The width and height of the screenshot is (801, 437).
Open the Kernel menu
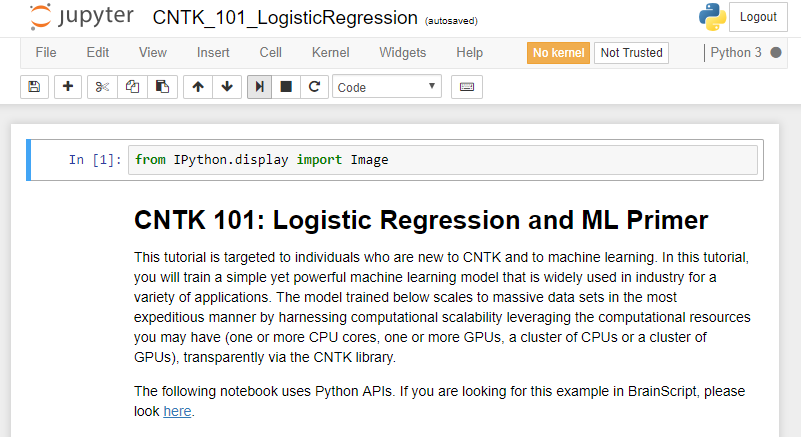click(x=331, y=53)
